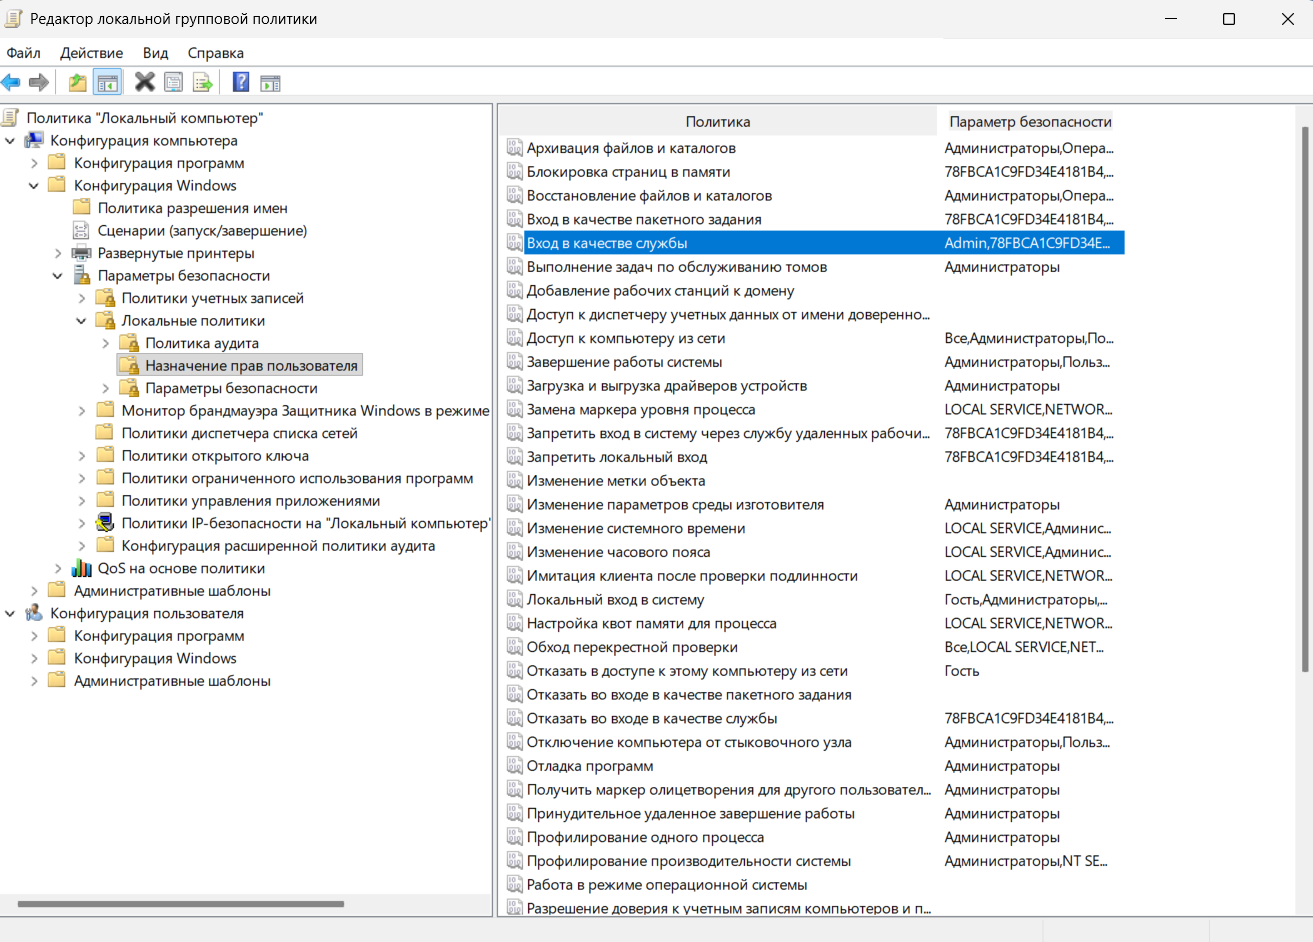Image resolution: width=1313 pixels, height=942 pixels.
Task: Click the 'Развернутые принтеры' printer icon
Action: [x=82, y=253]
